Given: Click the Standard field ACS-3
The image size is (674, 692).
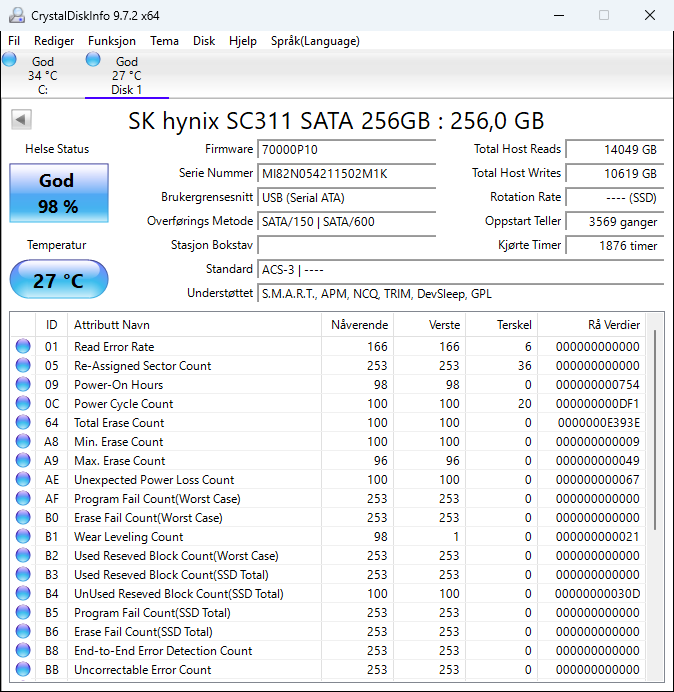Looking at the screenshot, I should click(x=460, y=270).
